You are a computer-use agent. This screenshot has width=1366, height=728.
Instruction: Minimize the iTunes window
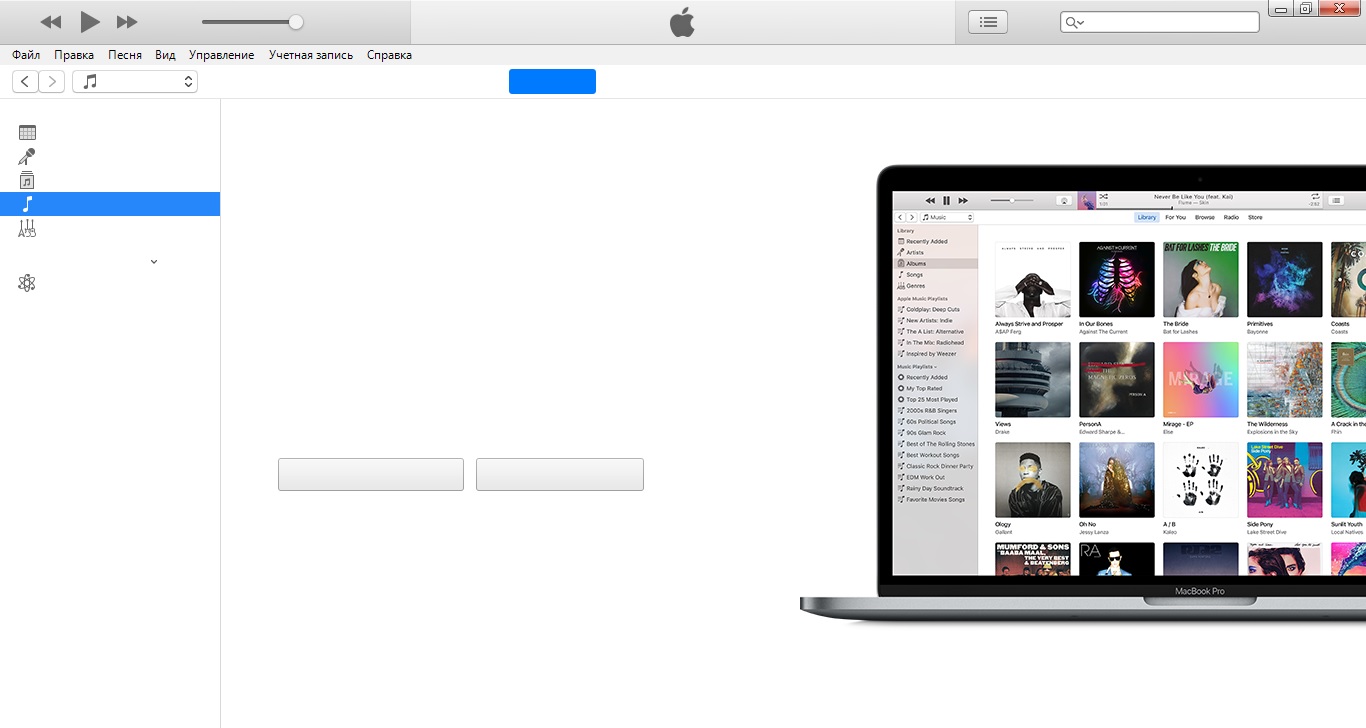coord(1282,8)
